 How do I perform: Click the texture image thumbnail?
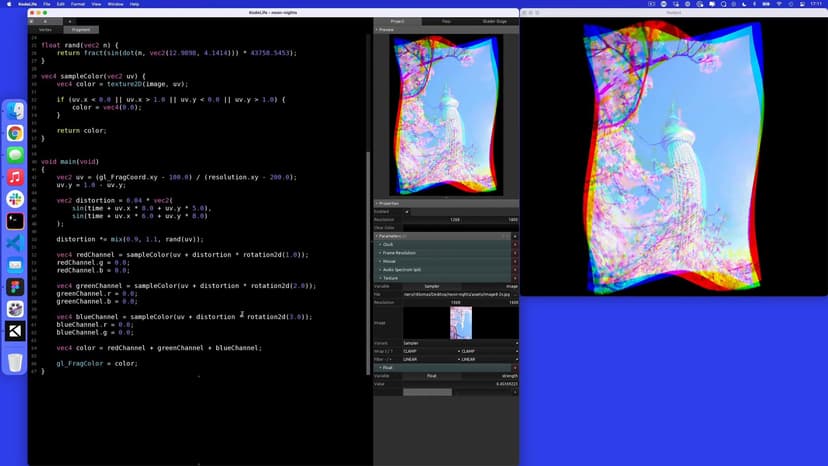point(460,322)
